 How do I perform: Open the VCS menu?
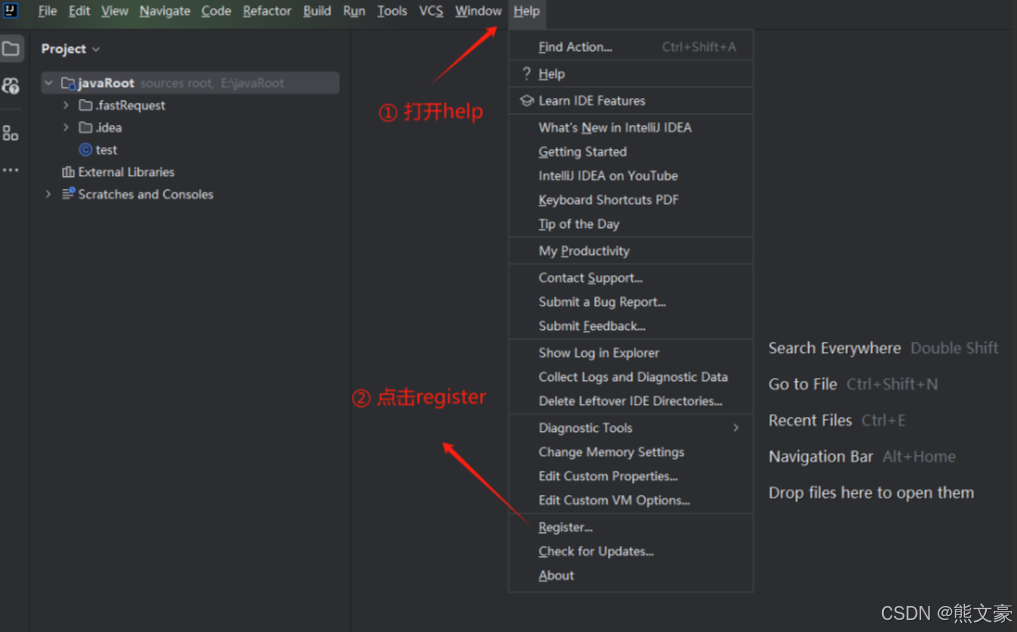point(431,11)
